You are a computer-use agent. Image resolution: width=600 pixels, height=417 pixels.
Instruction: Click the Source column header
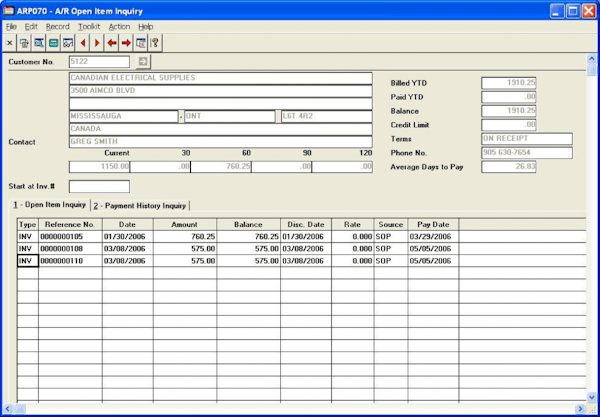pyautogui.click(x=391, y=225)
